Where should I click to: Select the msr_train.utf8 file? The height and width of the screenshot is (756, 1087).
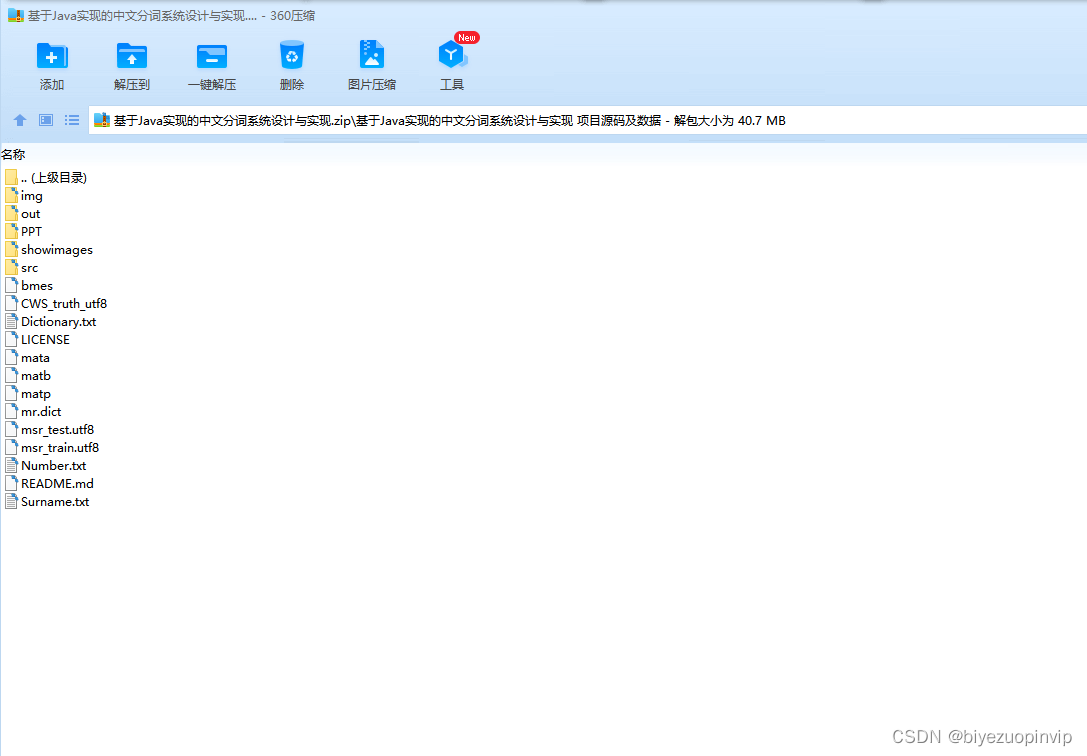59,448
